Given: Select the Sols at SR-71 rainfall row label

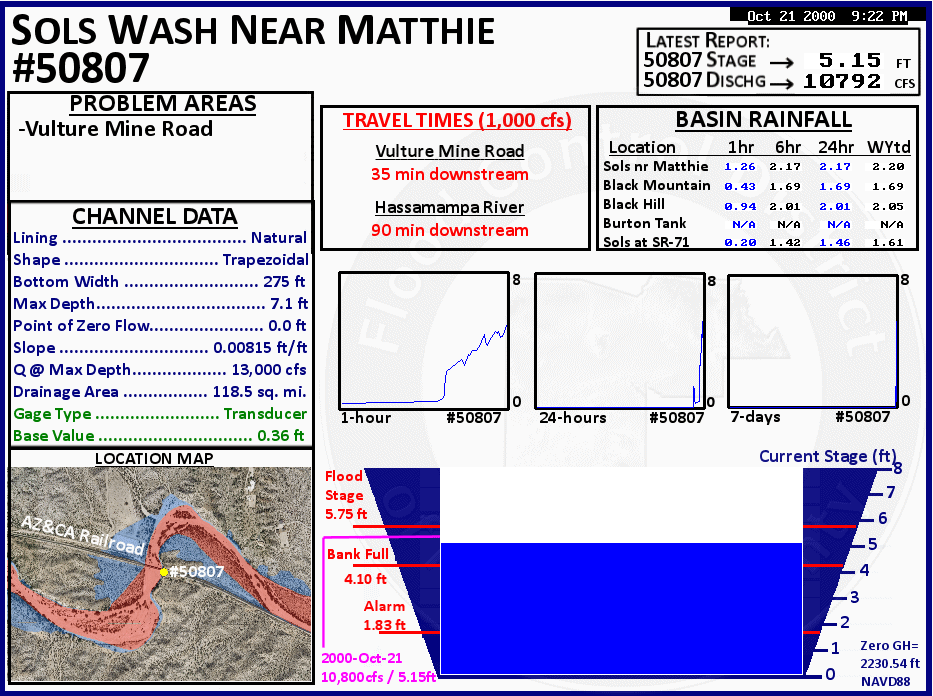Looking at the screenshot, I should [646, 242].
